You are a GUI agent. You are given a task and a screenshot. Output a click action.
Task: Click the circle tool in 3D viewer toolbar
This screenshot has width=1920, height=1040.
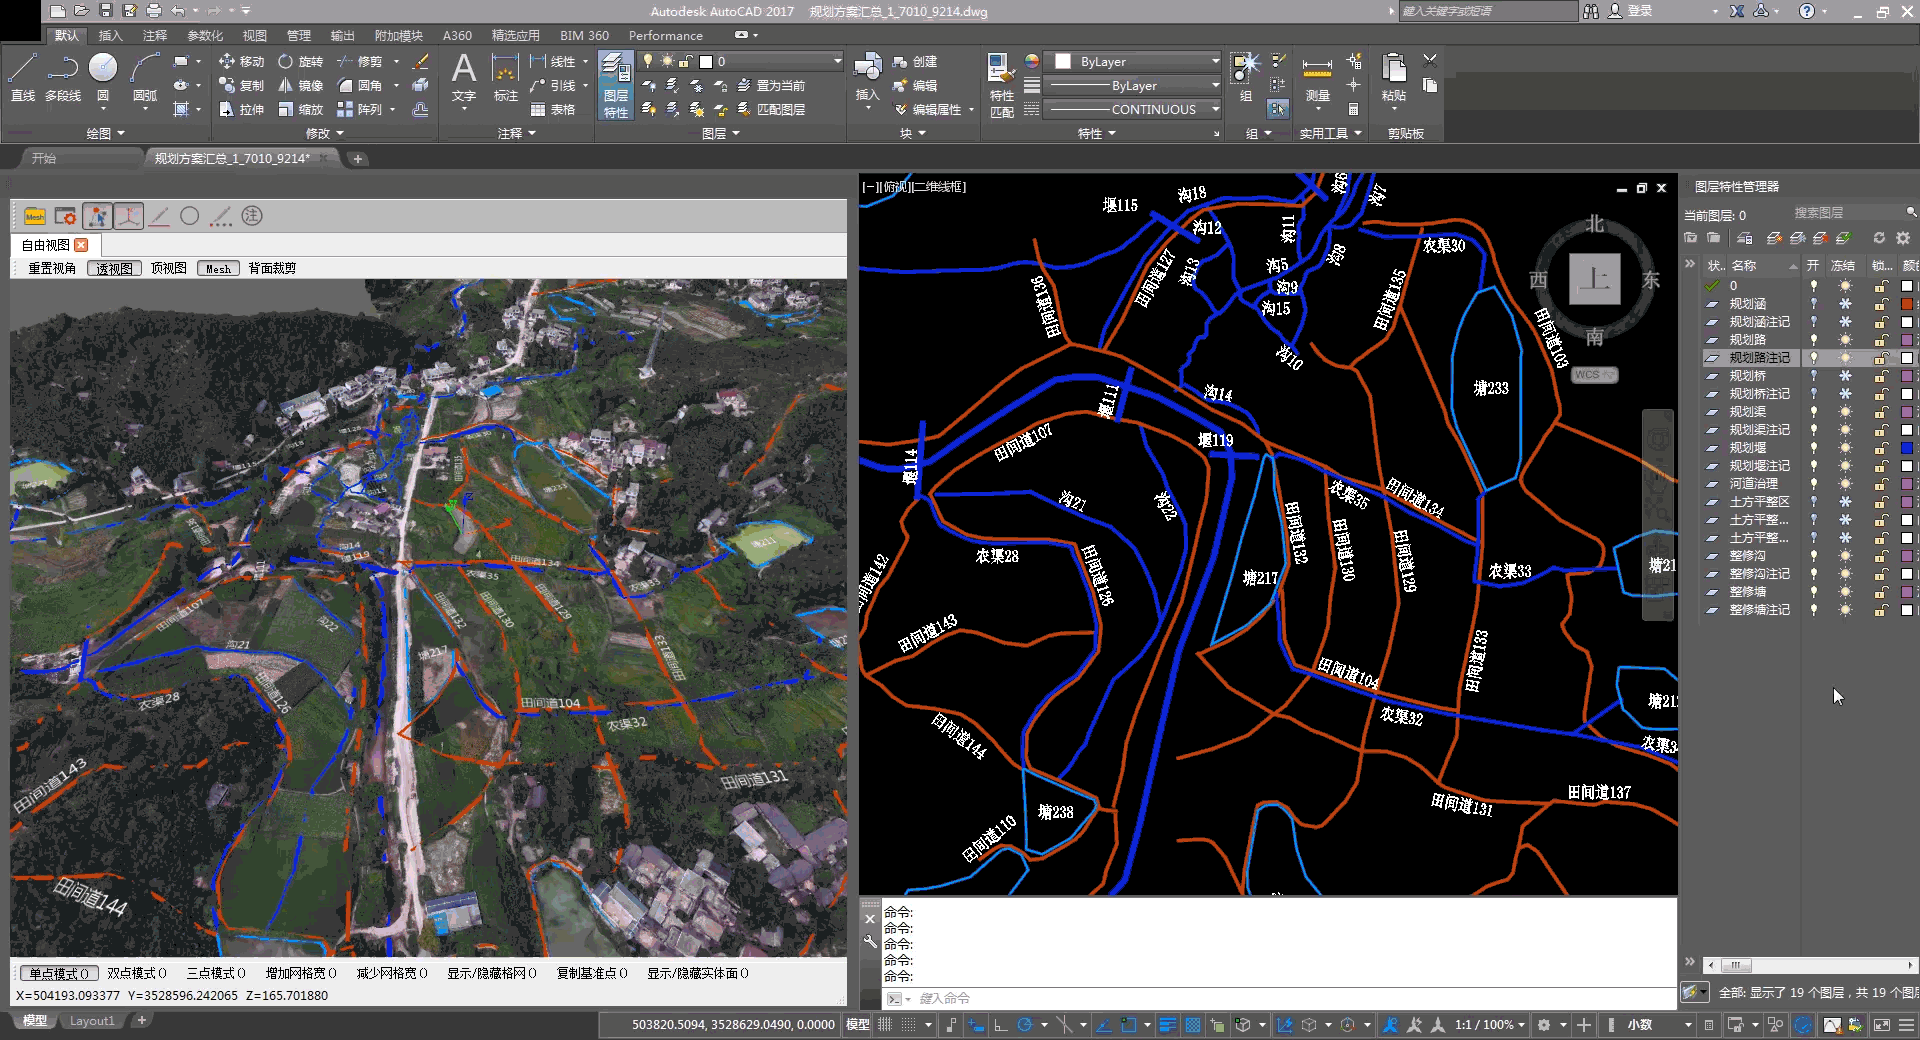190,216
